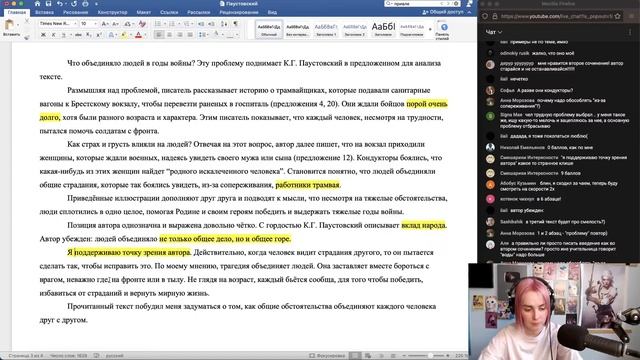Toggle italic formatting (К)
Screen dimensions: 640x360
53,35
